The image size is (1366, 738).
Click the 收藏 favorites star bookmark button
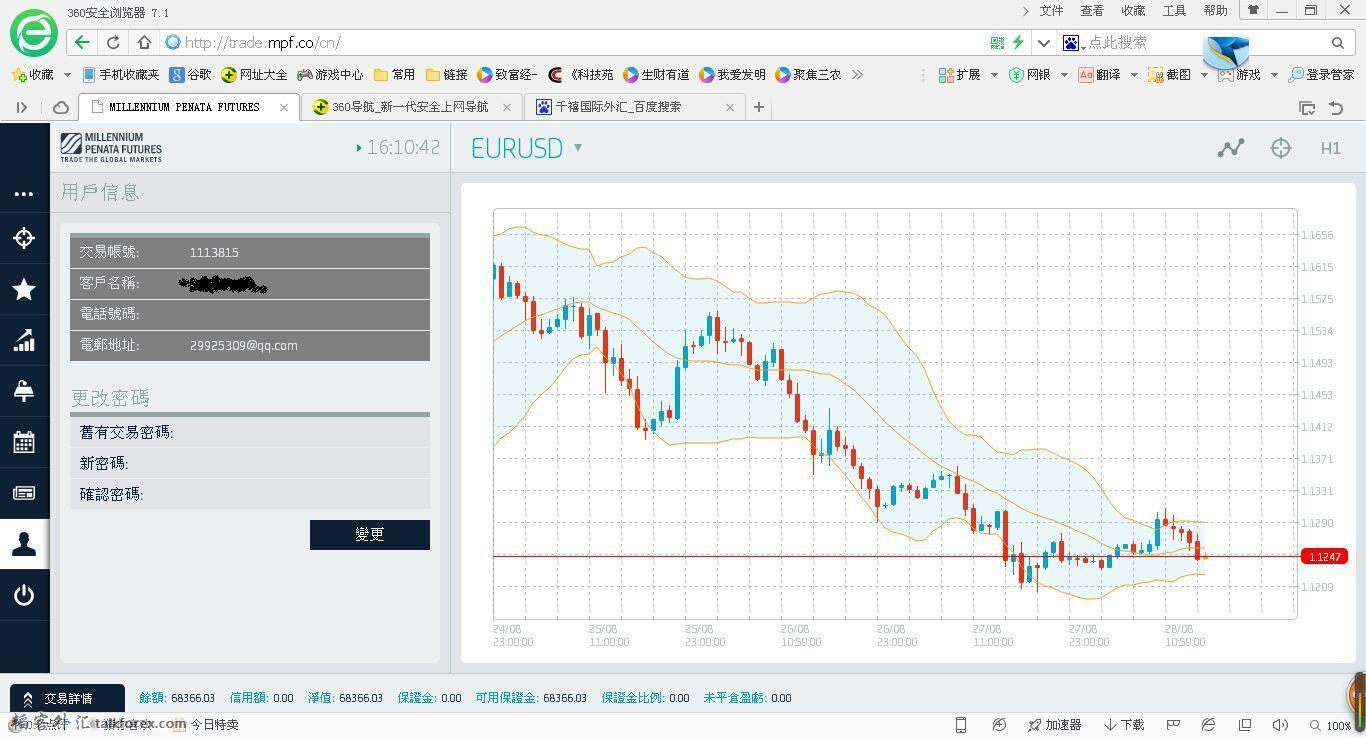33,75
